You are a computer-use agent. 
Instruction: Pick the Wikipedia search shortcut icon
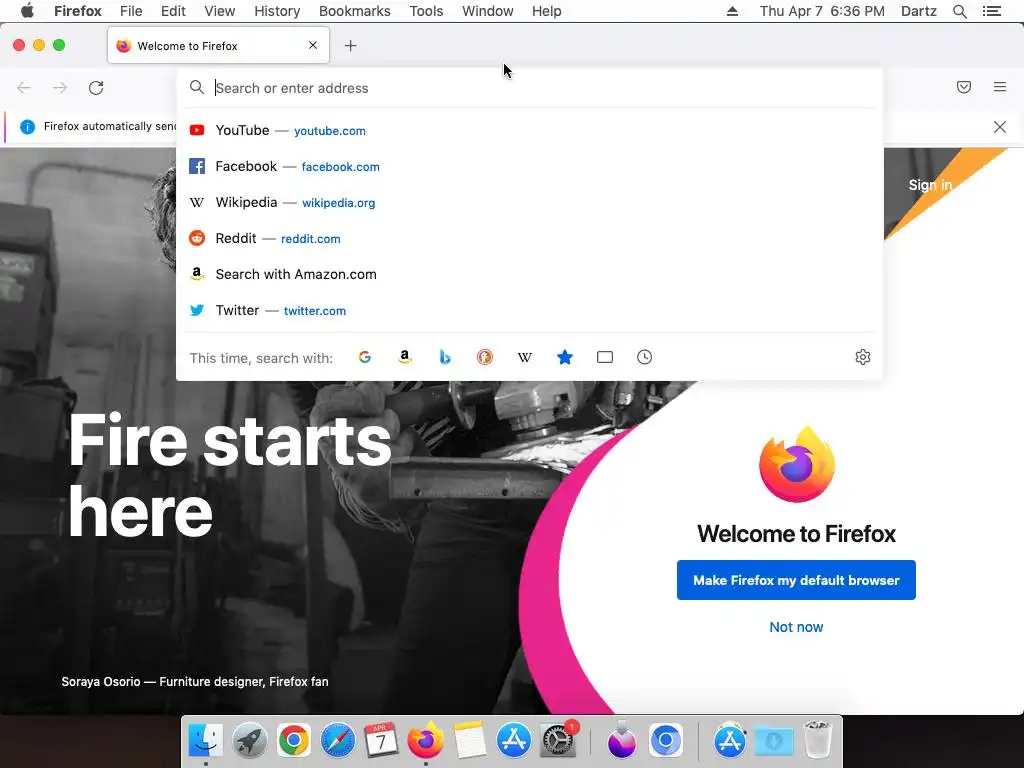524,357
